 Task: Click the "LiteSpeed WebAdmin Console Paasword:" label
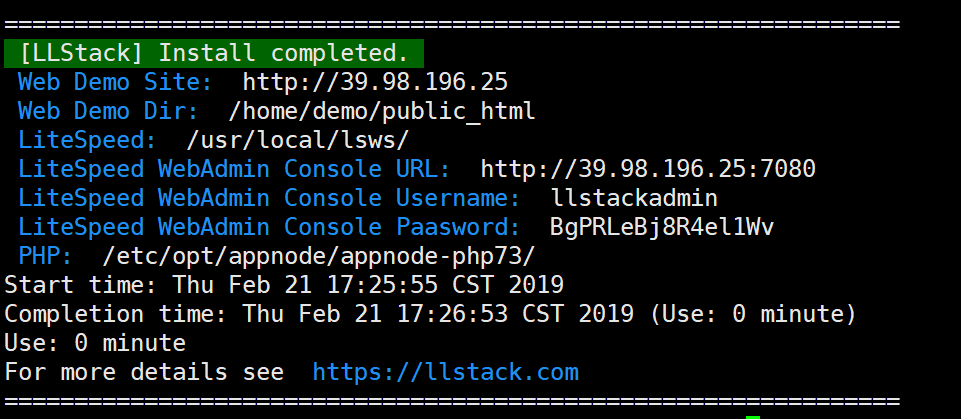pyautogui.click(x=269, y=227)
